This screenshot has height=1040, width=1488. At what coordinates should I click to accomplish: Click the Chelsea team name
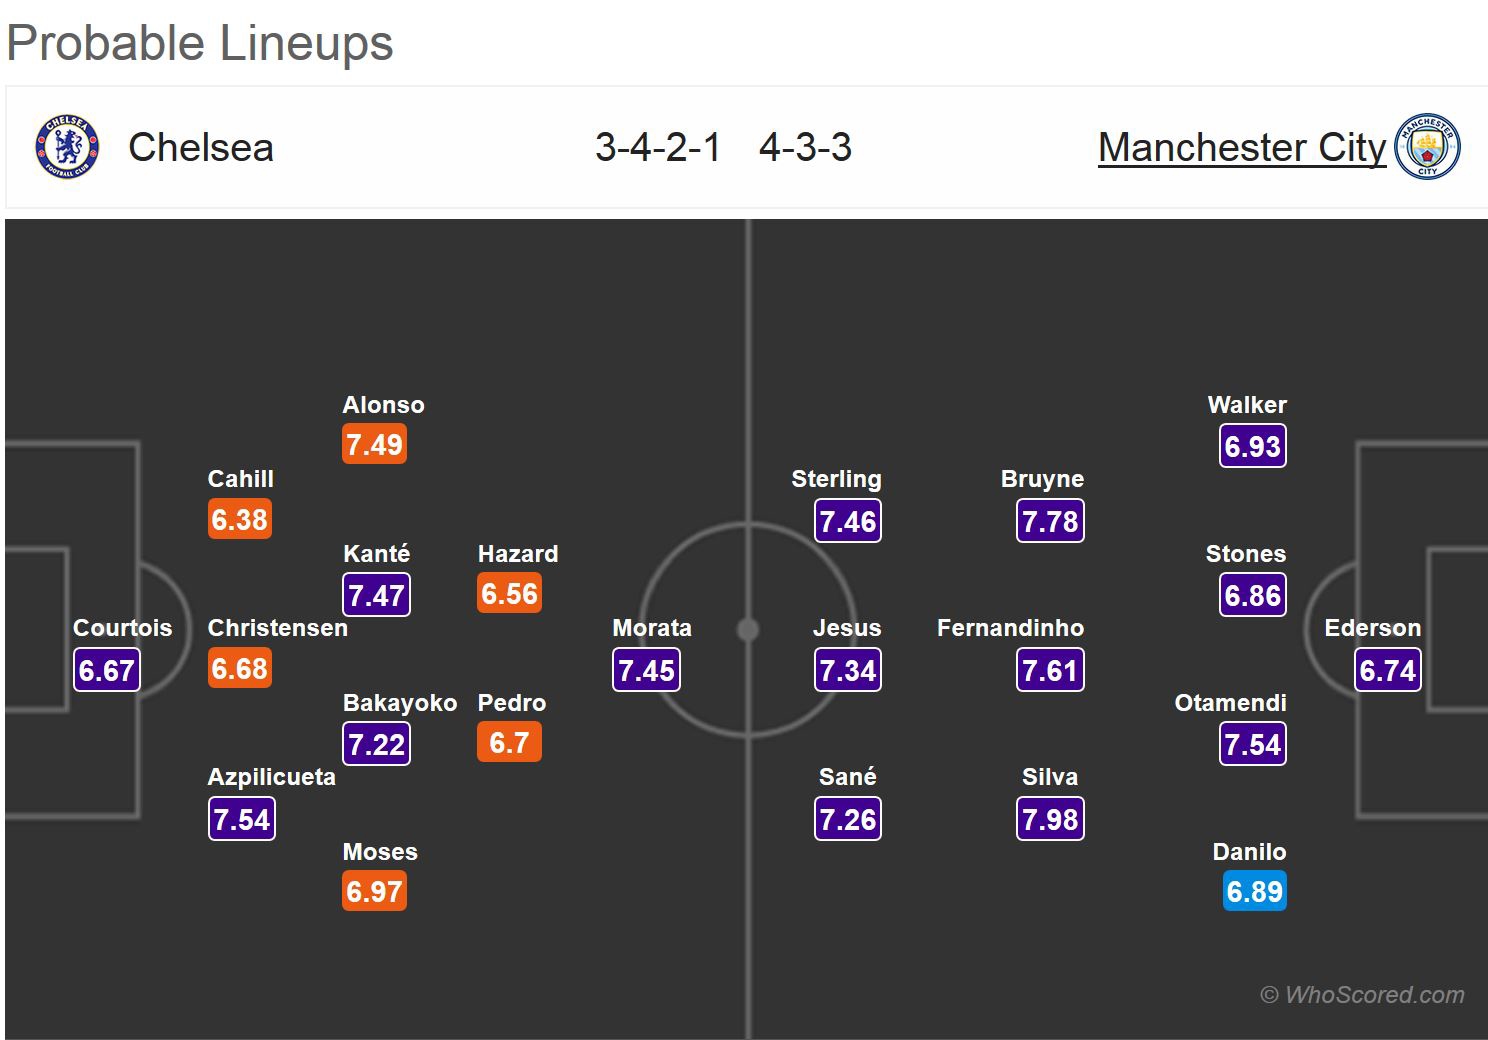(200, 148)
